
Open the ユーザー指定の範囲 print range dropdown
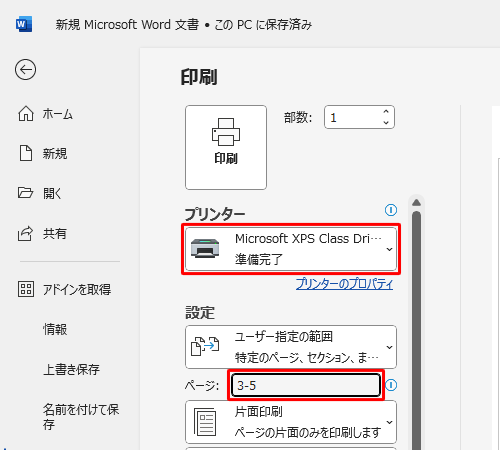291,347
